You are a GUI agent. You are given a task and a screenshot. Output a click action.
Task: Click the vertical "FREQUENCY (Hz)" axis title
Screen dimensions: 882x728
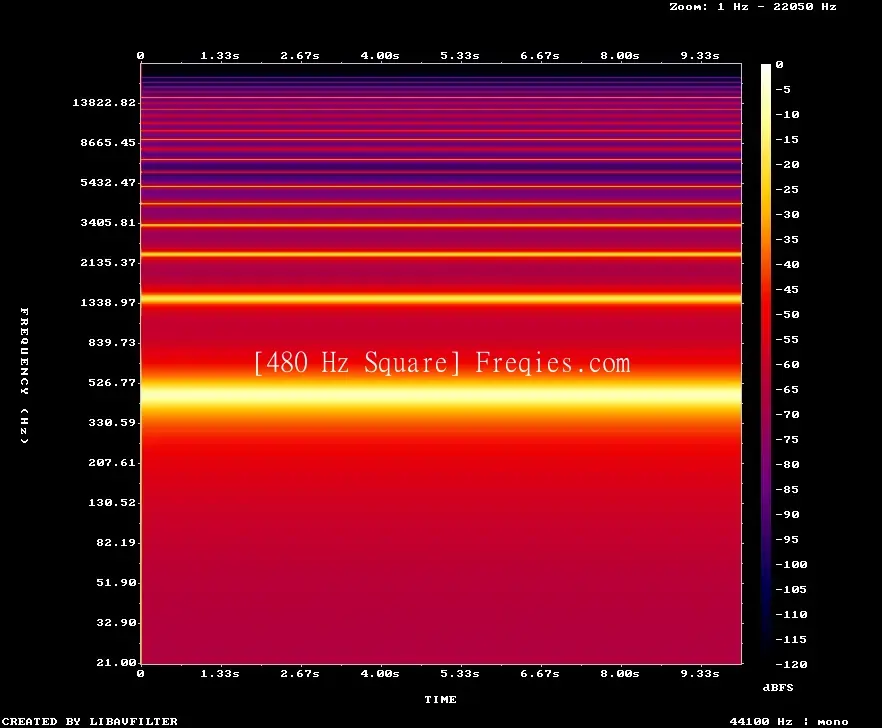[24, 375]
